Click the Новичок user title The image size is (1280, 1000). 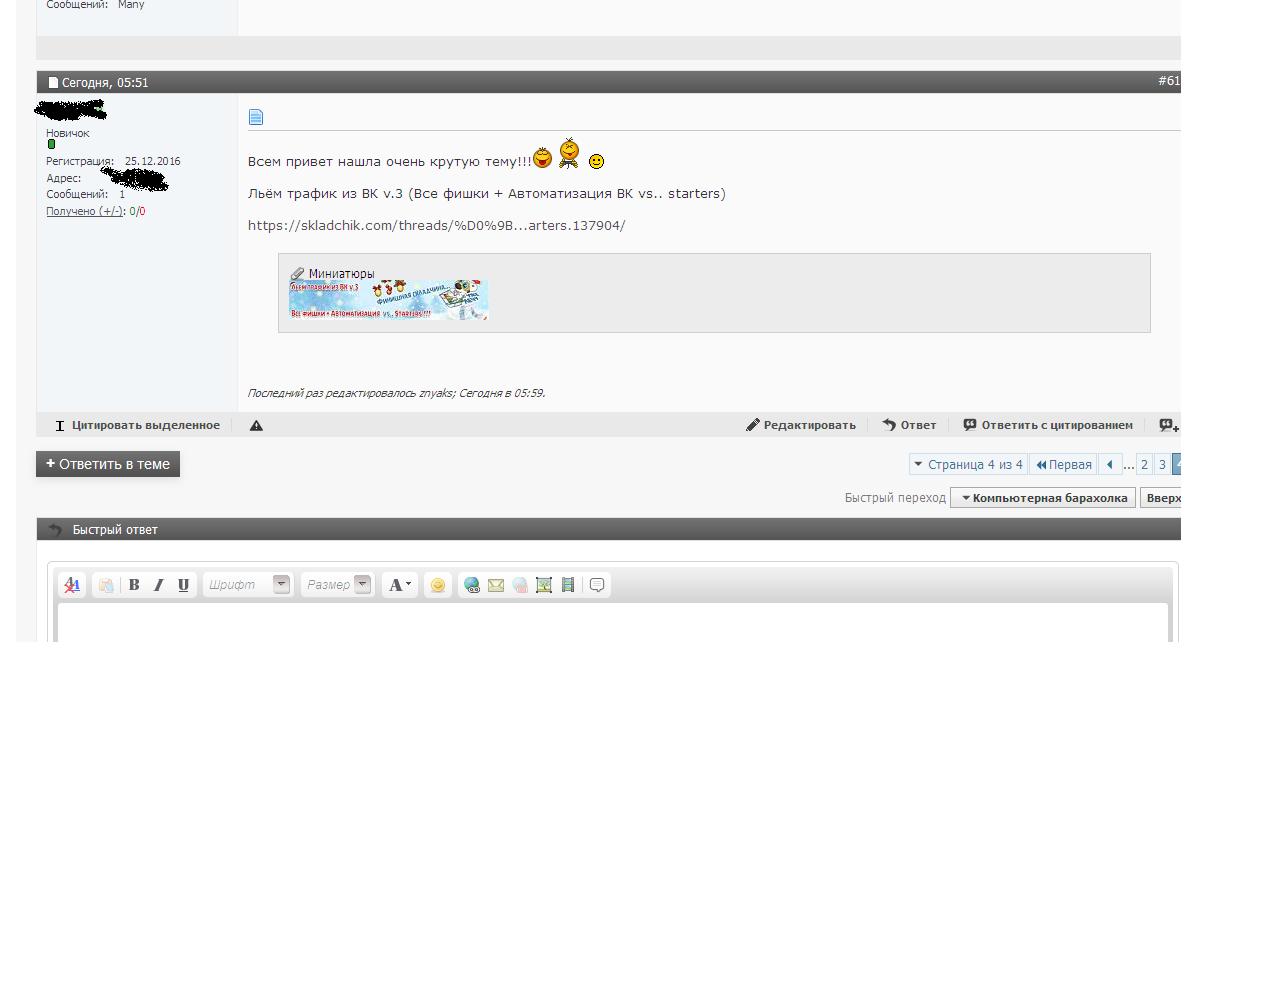pyautogui.click(x=68, y=133)
